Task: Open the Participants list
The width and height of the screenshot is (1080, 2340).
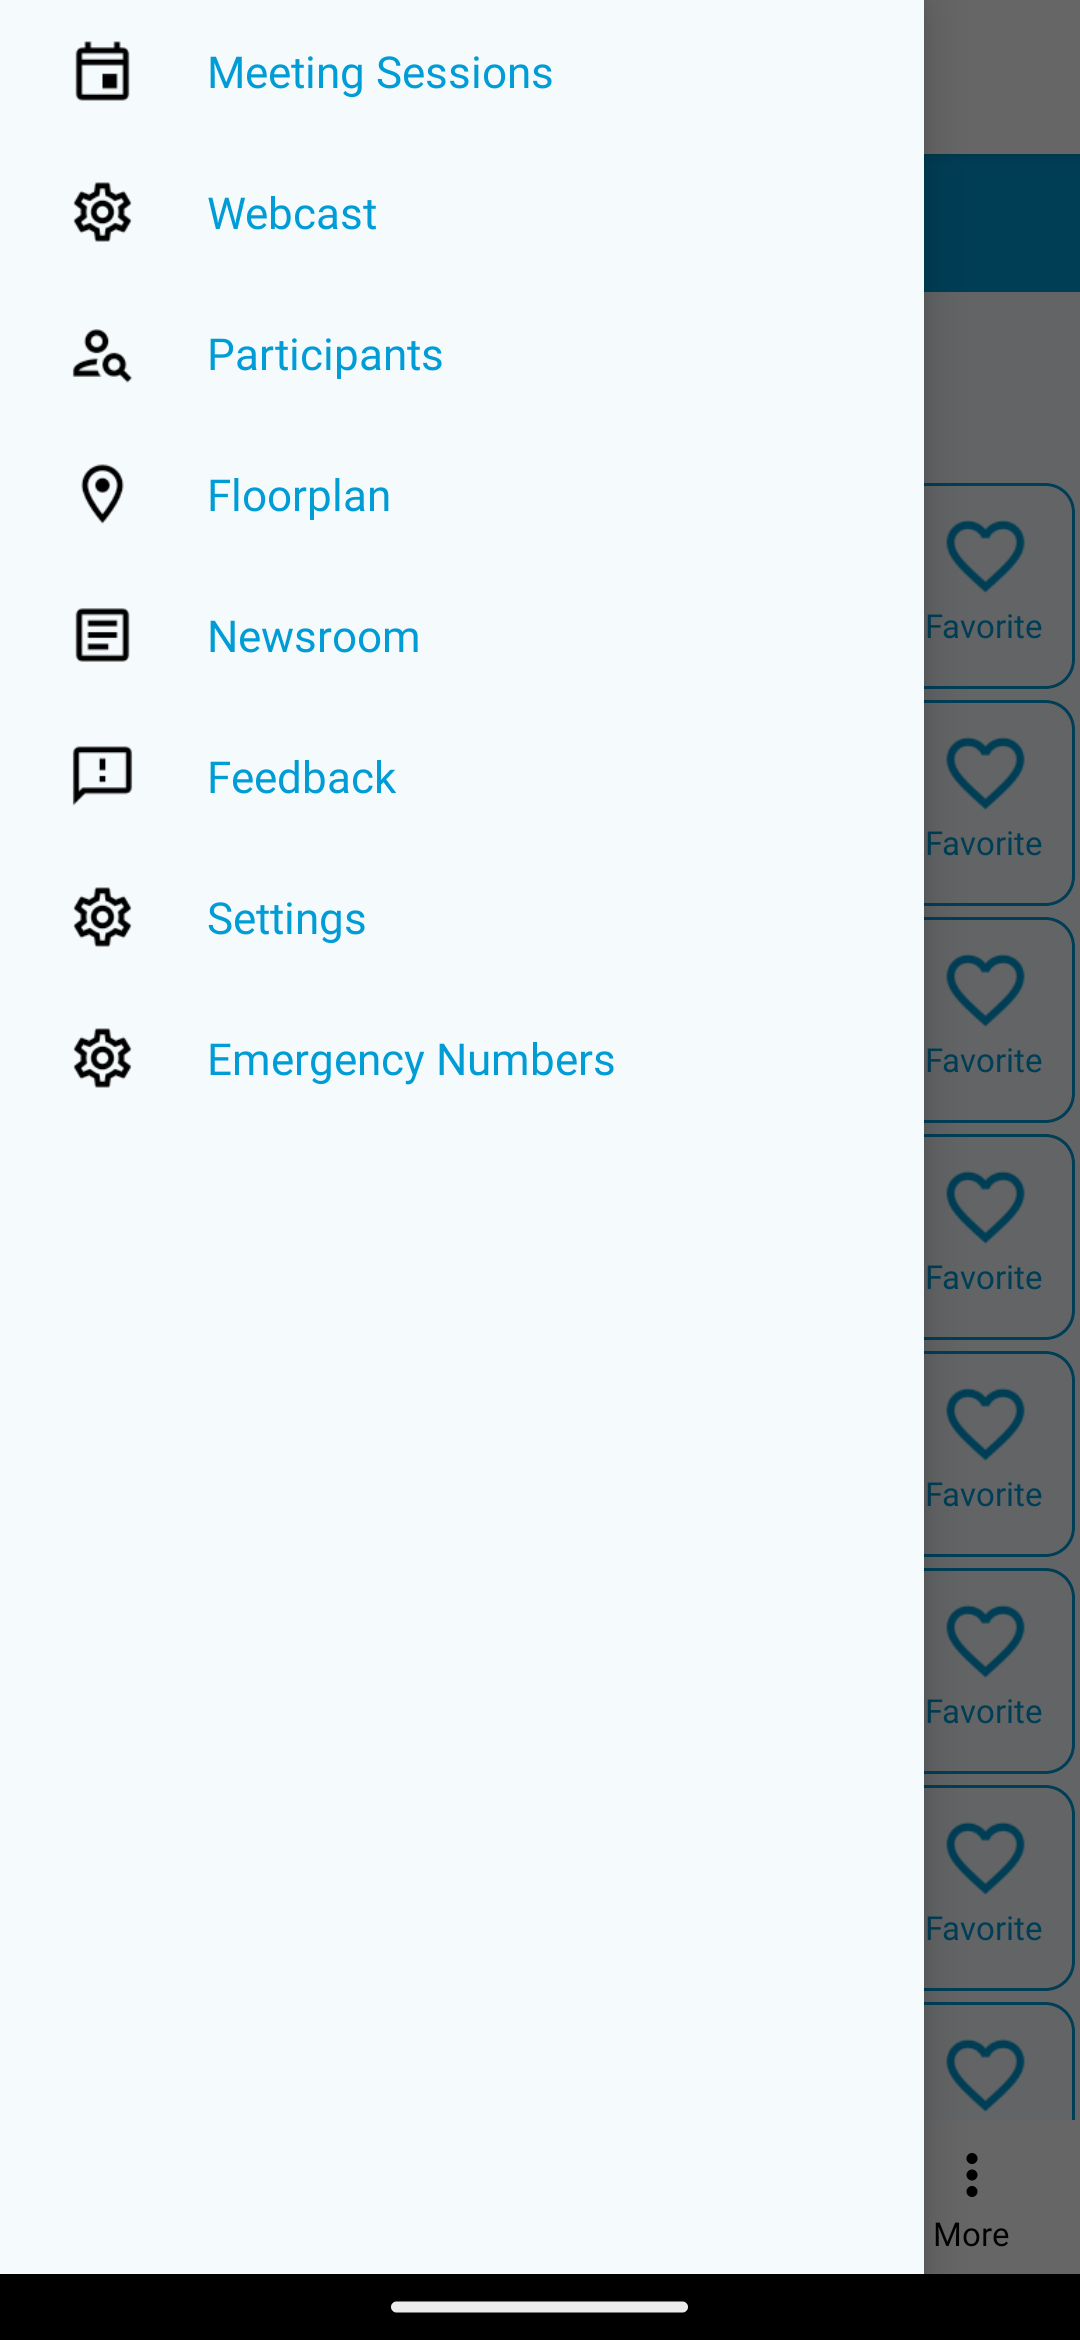Action: [325, 355]
